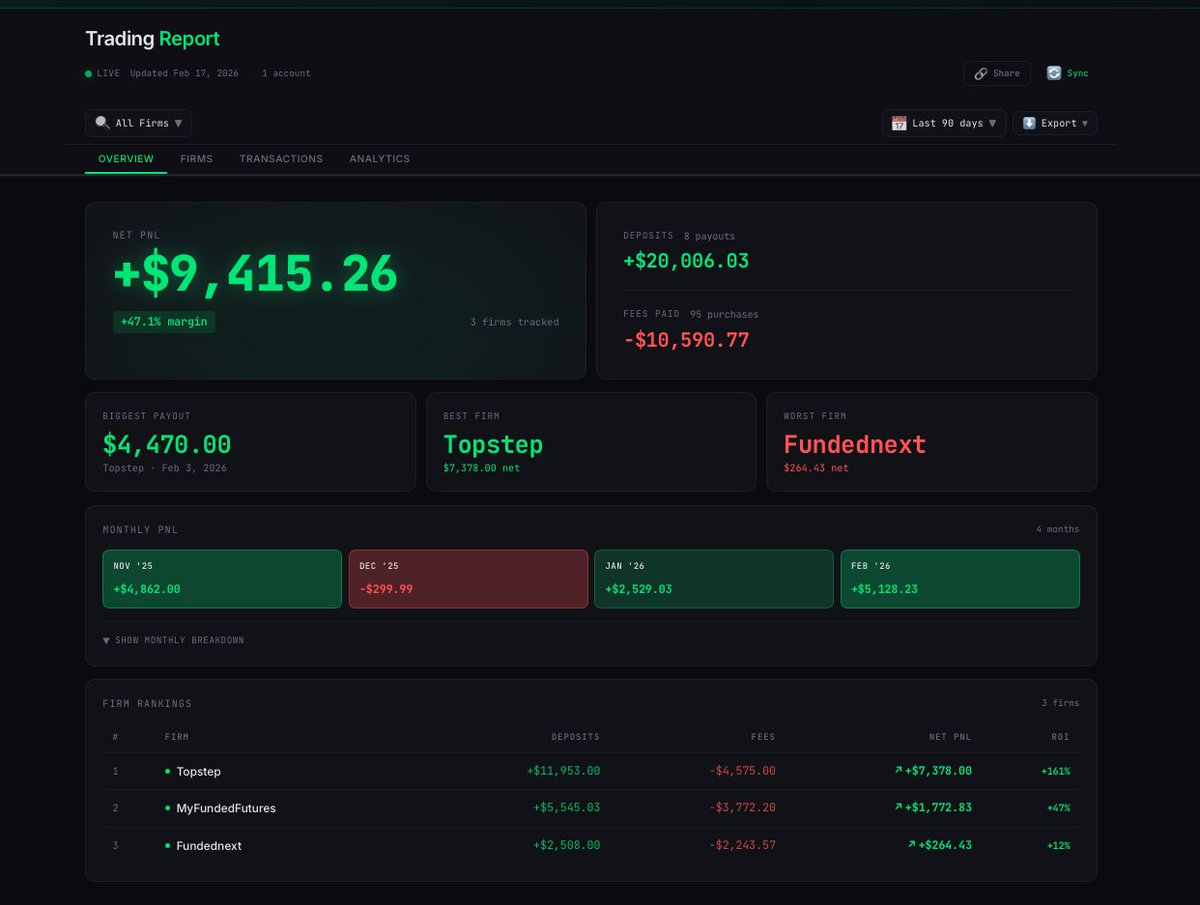Image resolution: width=1200 pixels, height=905 pixels.
Task: Click MyFundedFutures in firm rankings table
Action: [x=226, y=808]
